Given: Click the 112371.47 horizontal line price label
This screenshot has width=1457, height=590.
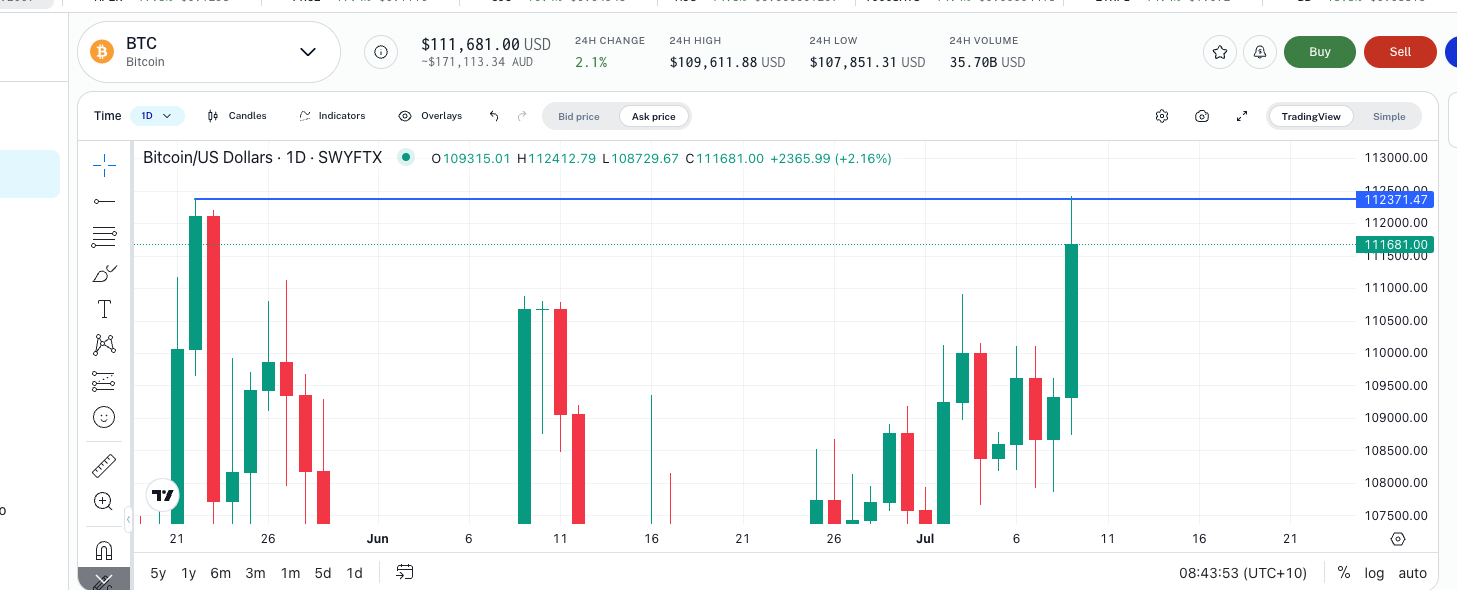Looking at the screenshot, I should click(1394, 200).
